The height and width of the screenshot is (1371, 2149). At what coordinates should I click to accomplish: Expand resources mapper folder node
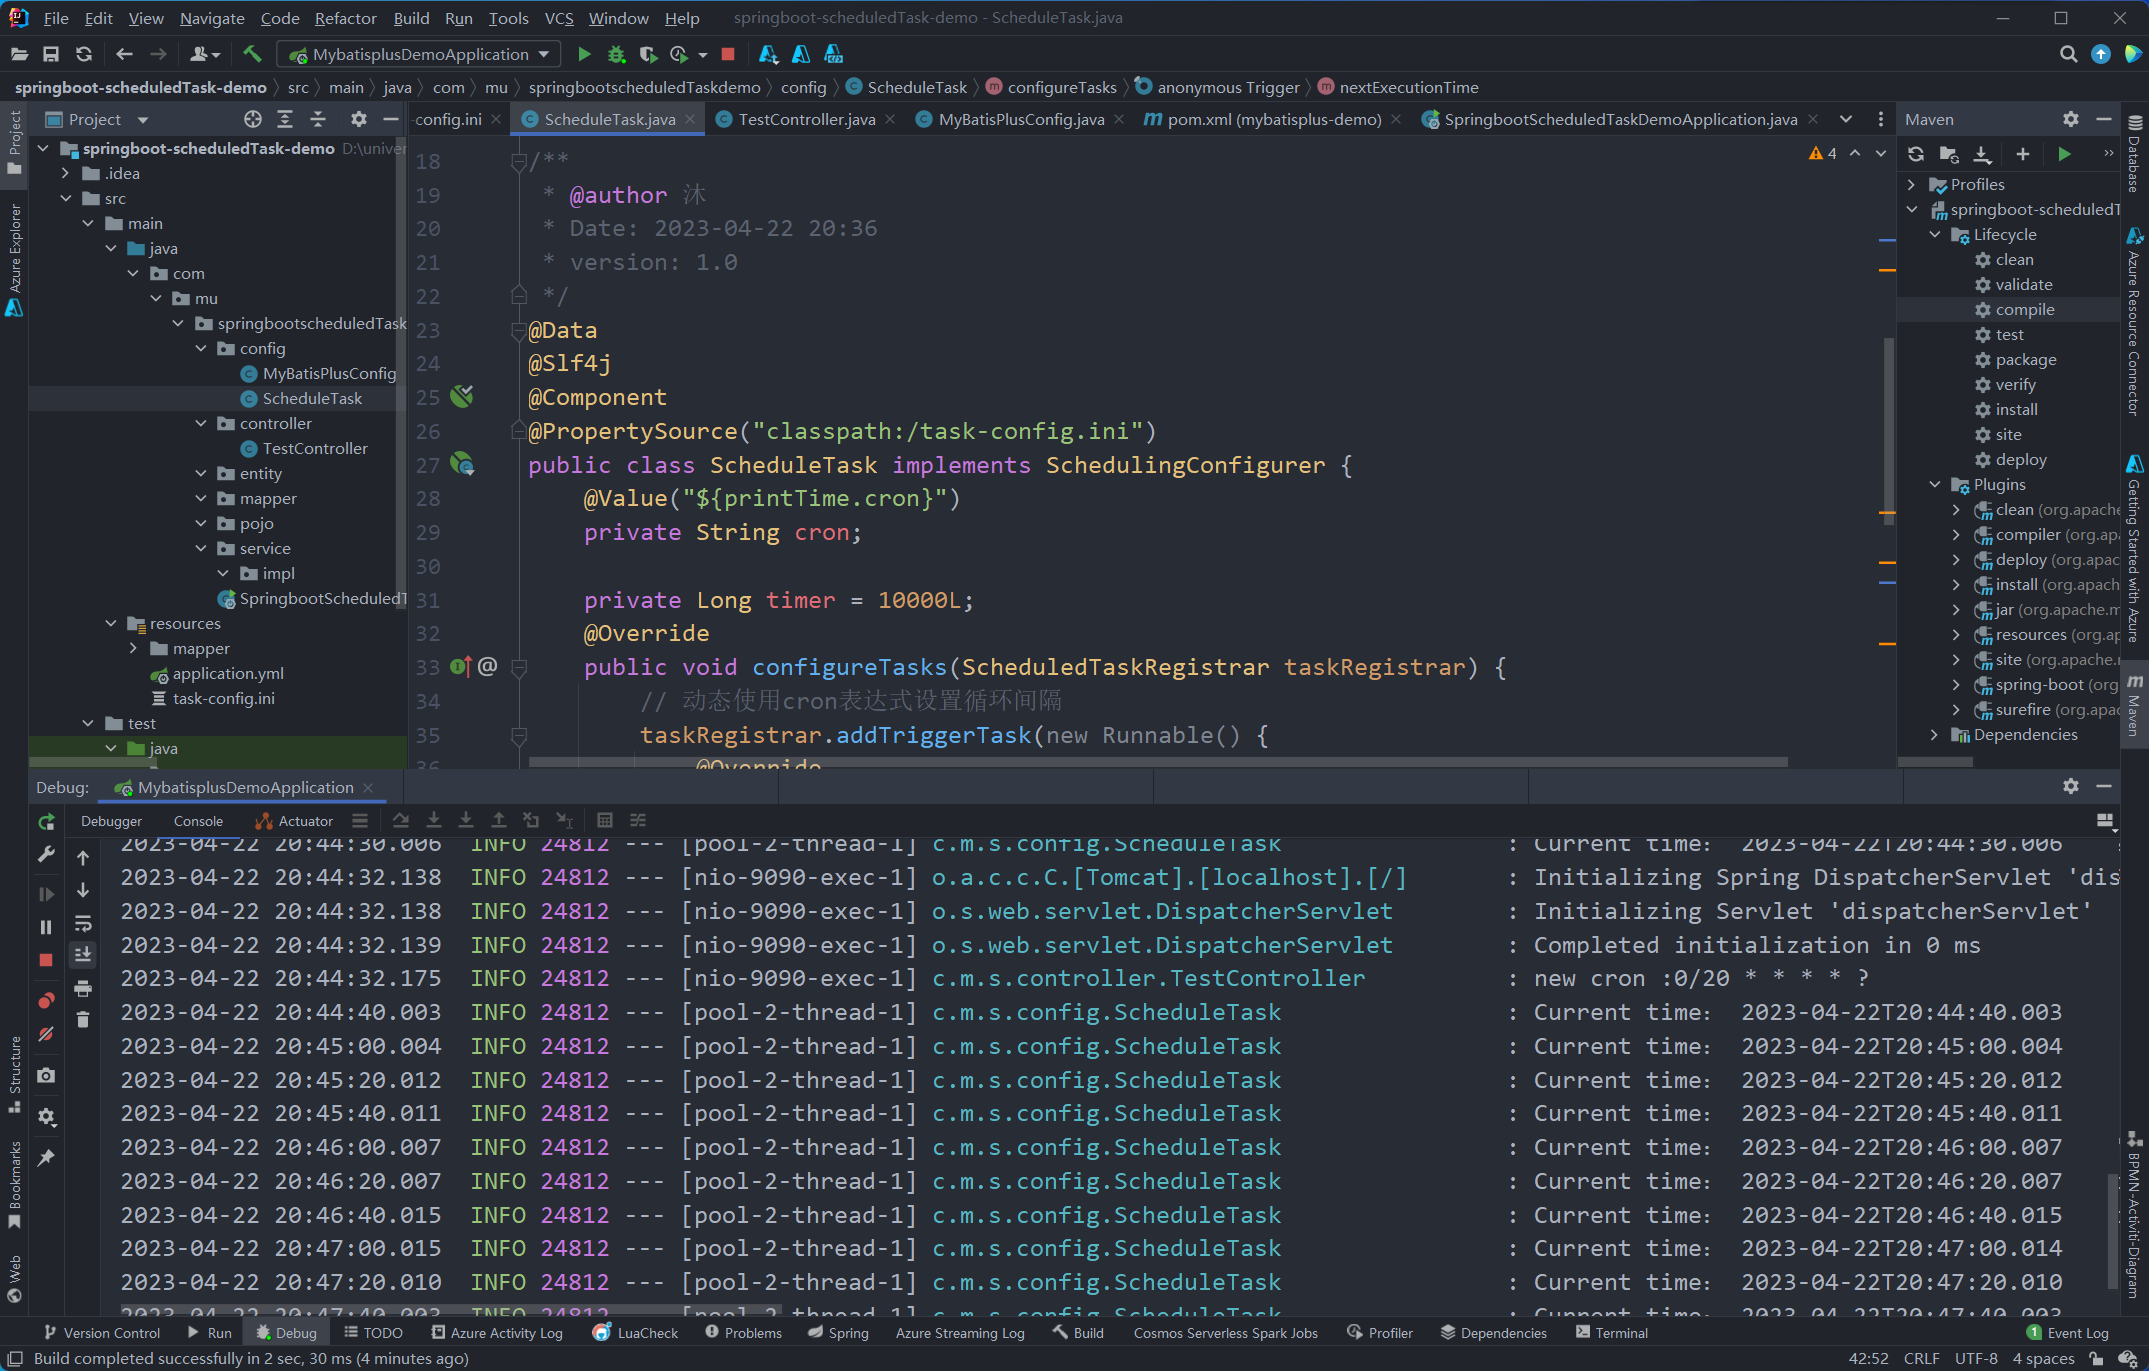(134, 648)
